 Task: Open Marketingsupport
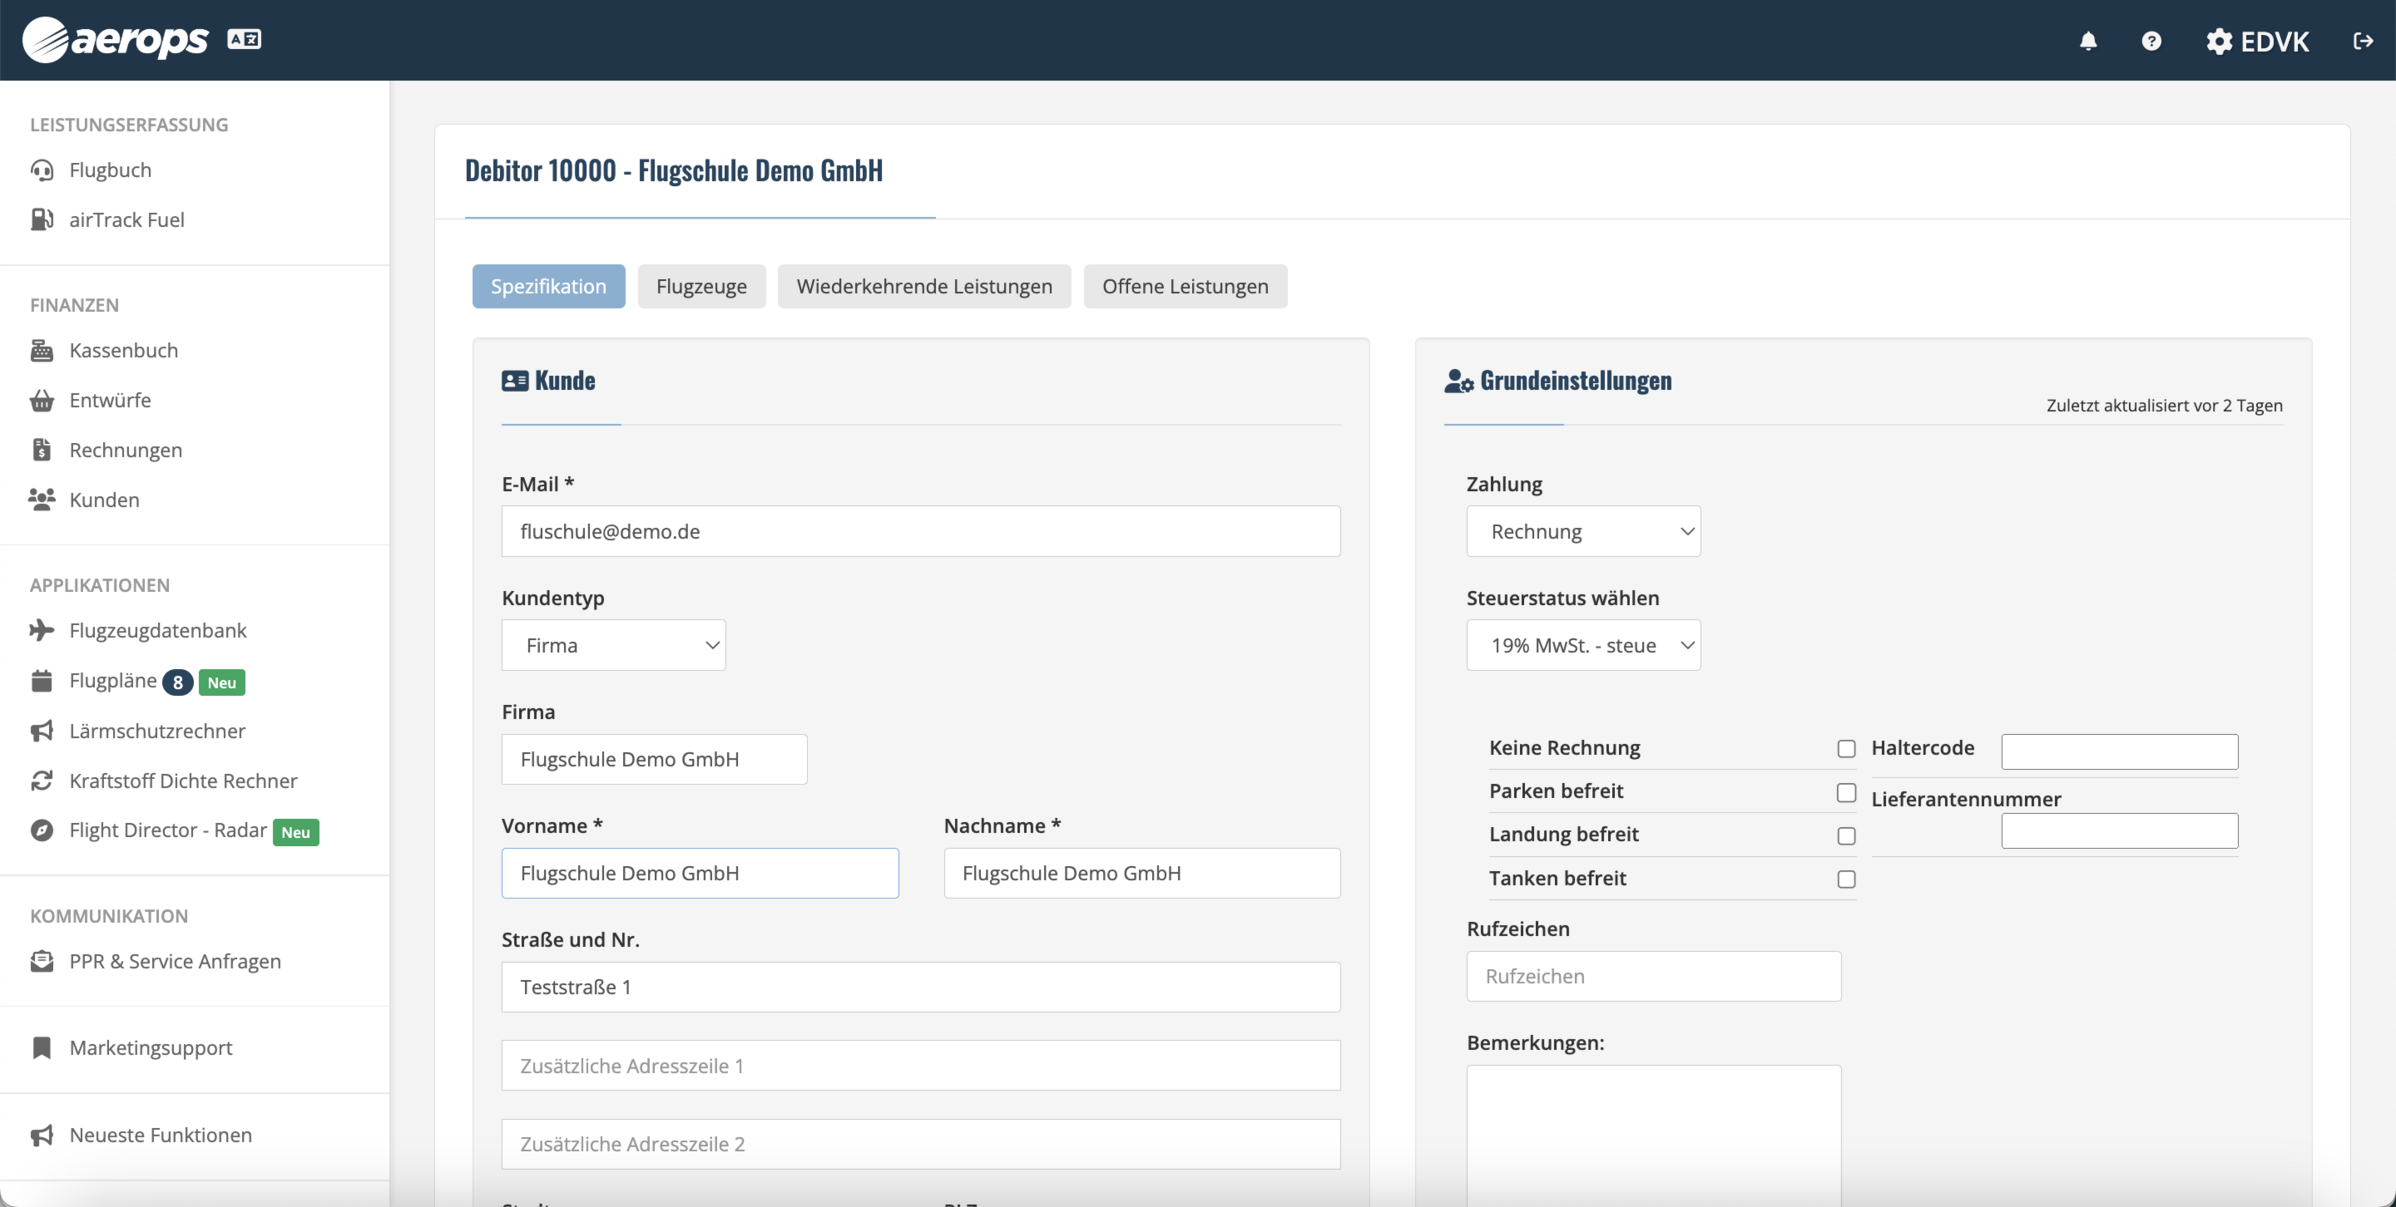pos(151,1047)
